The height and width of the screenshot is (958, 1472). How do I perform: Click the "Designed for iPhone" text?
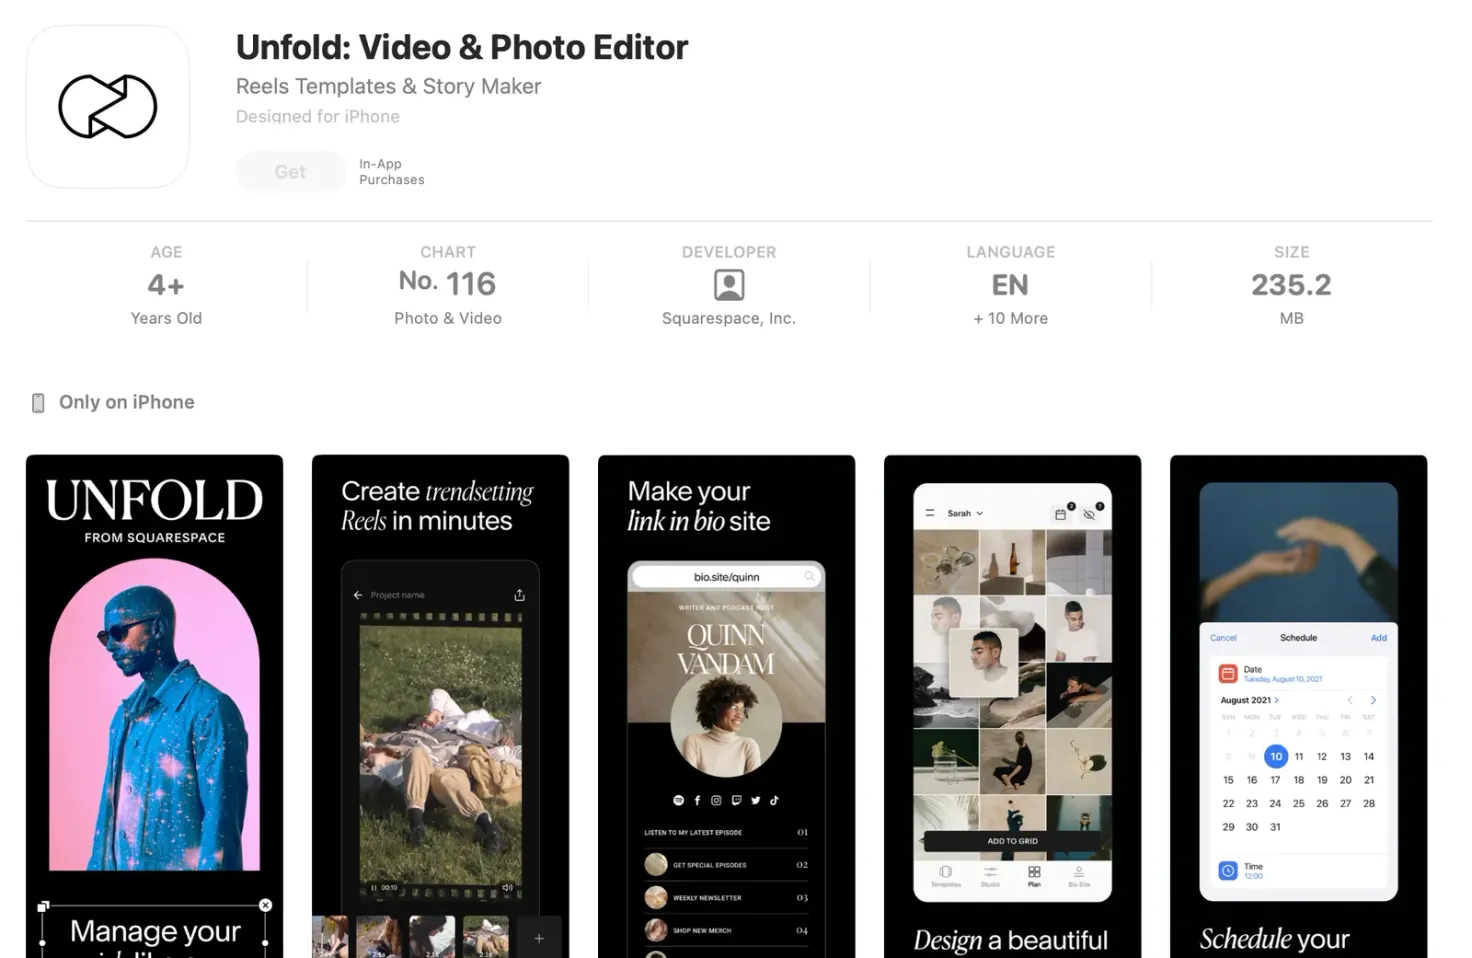pos(318,116)
